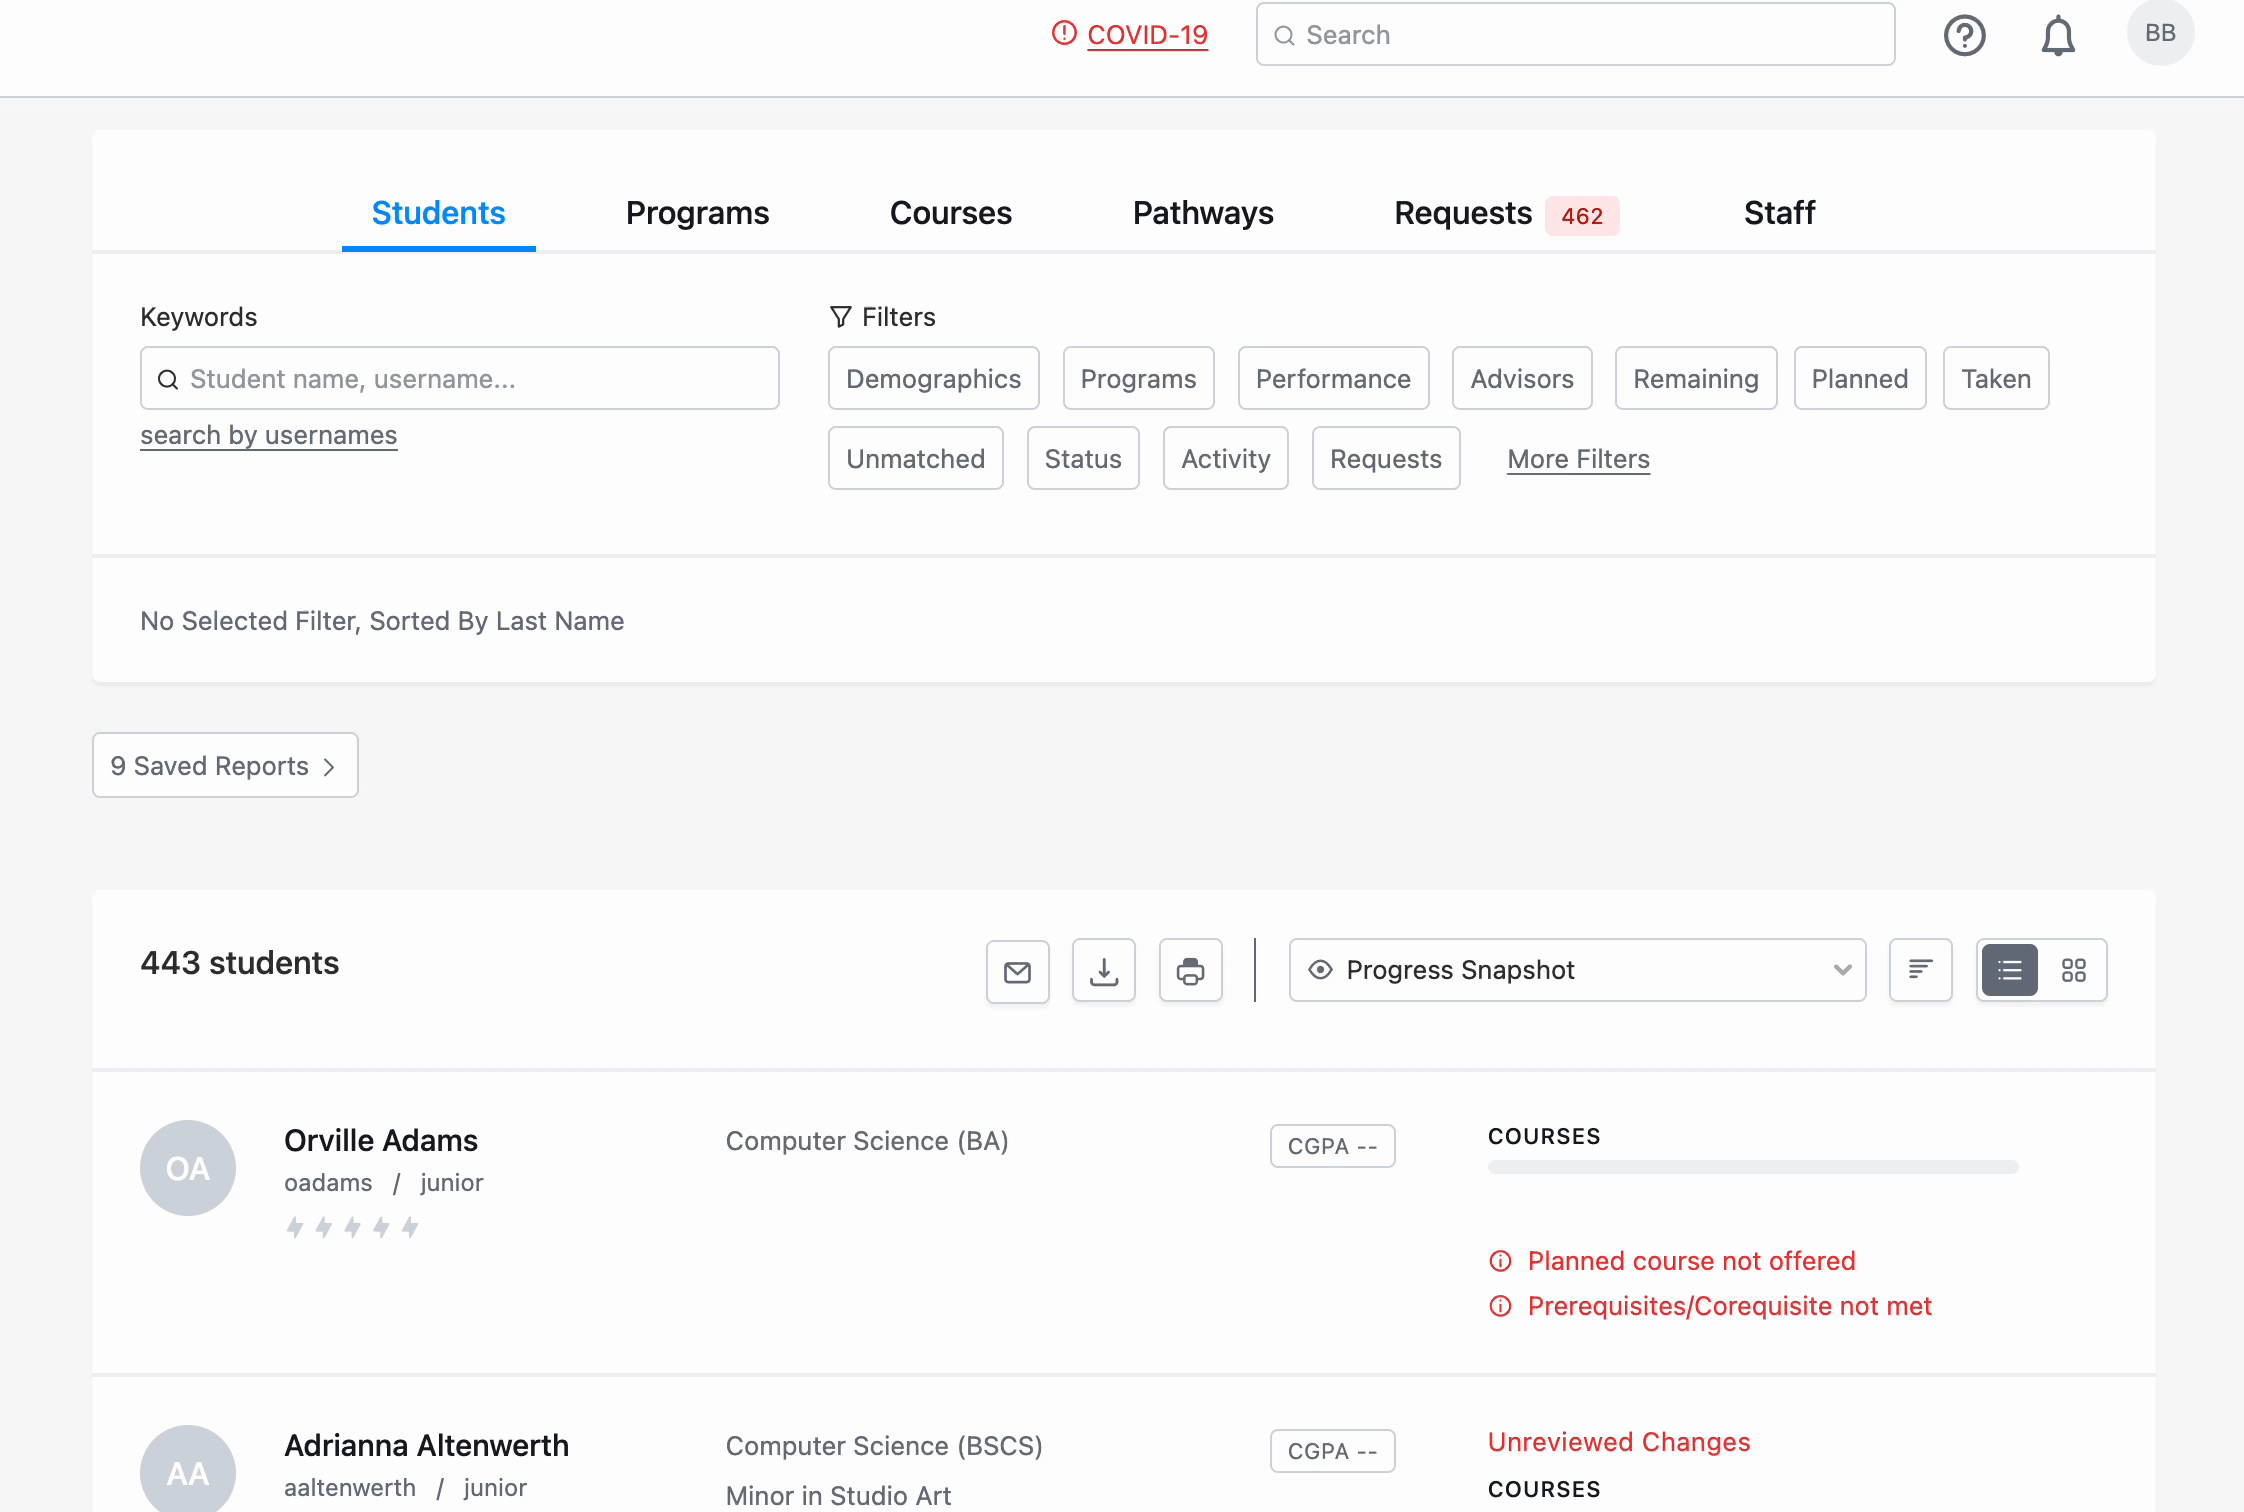This screenshot has height=1512, width=2244.
Task: Switch to the Pathways tab
Action: (1202, 213)
